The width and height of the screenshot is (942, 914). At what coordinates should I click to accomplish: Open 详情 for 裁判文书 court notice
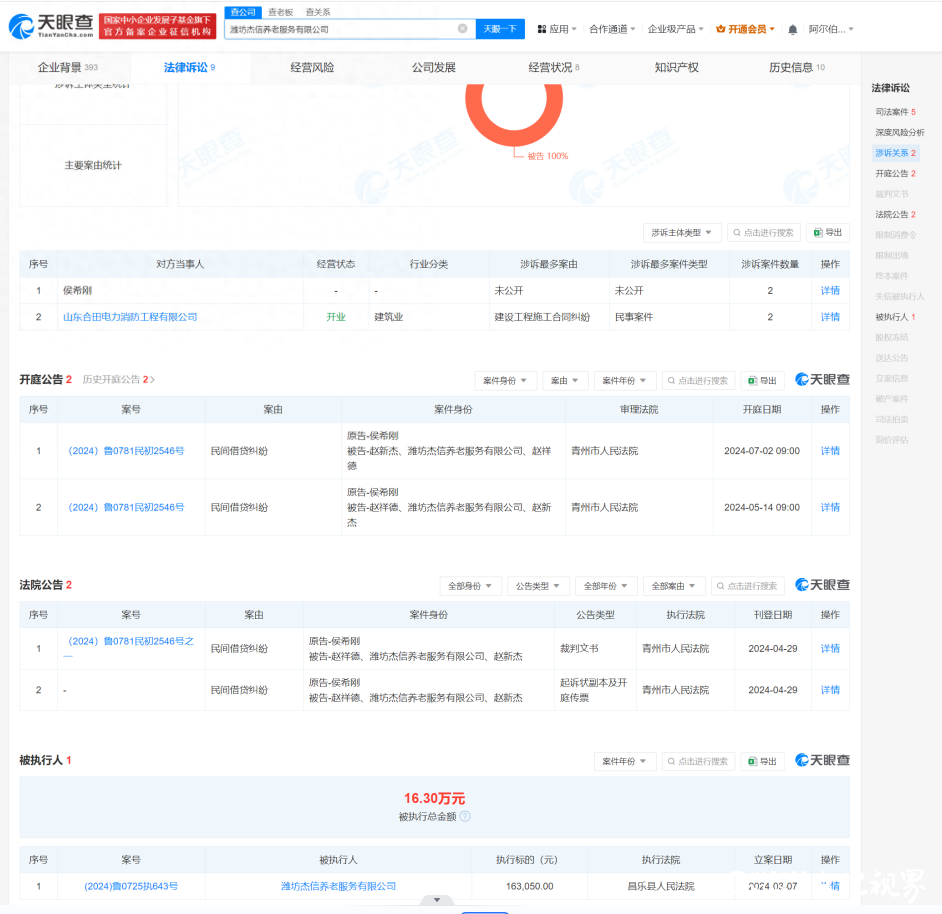coord(830,648)
